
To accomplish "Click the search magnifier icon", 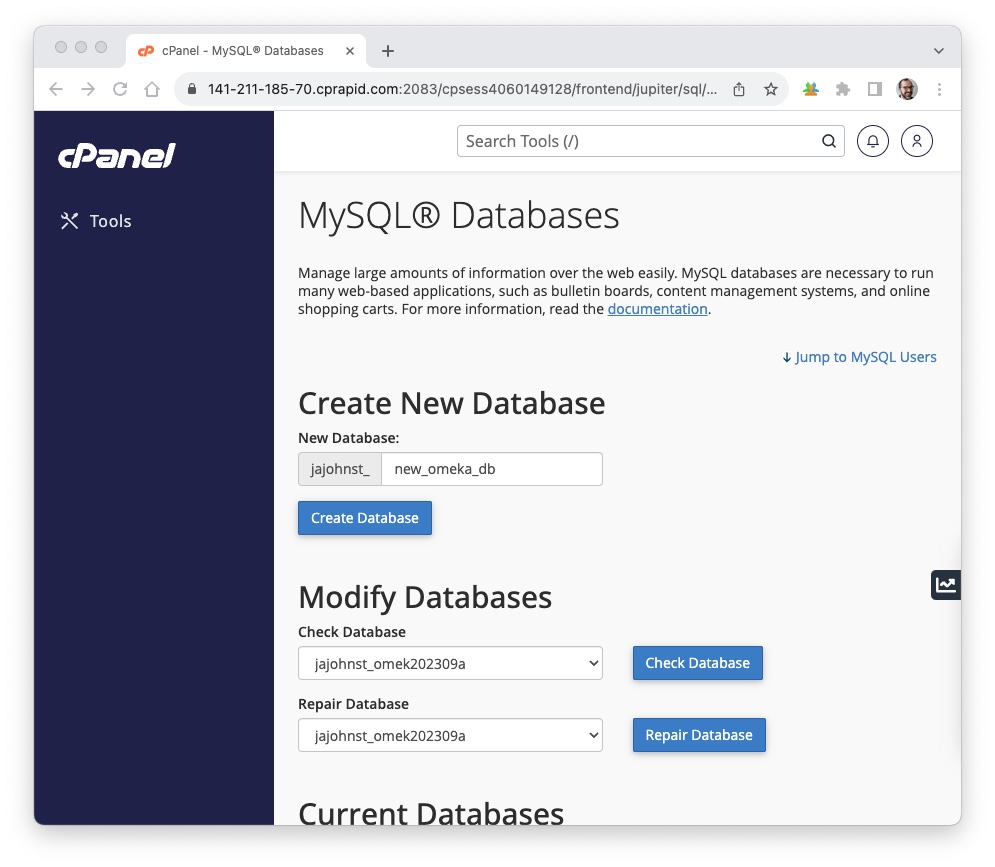I will pos(829,141).
